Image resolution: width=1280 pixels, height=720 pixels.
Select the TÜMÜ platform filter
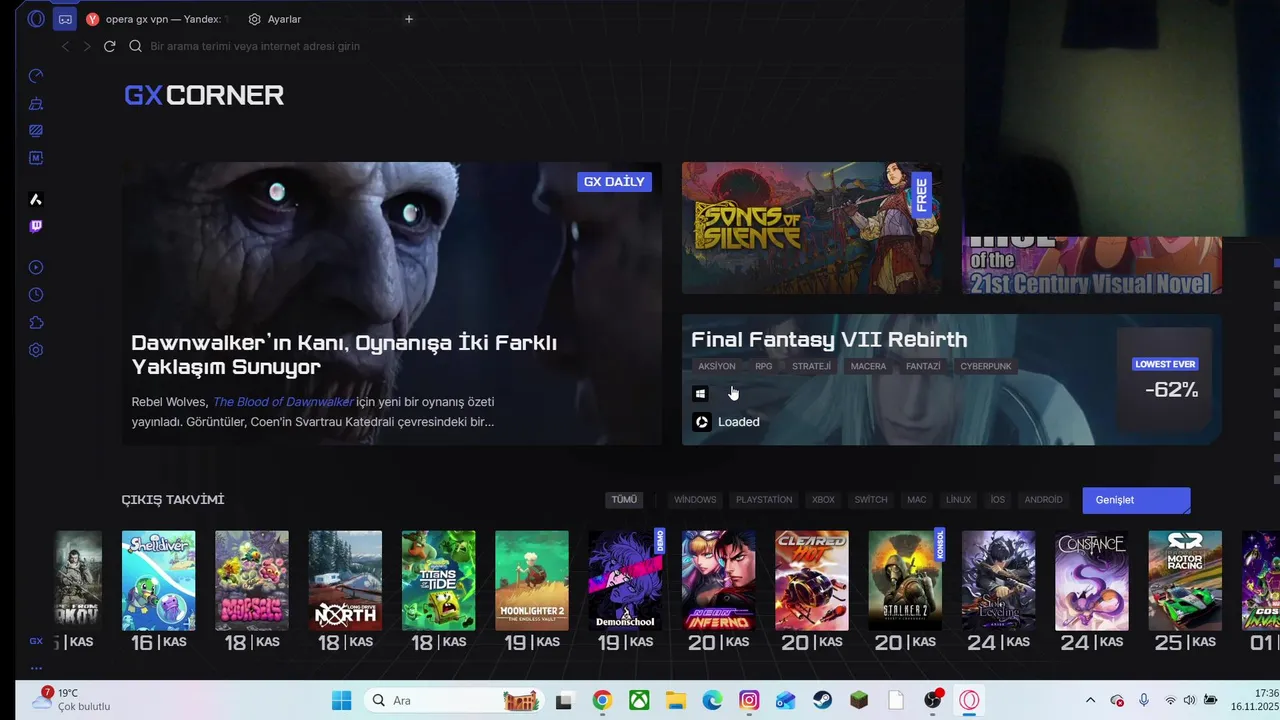(624, 500)
